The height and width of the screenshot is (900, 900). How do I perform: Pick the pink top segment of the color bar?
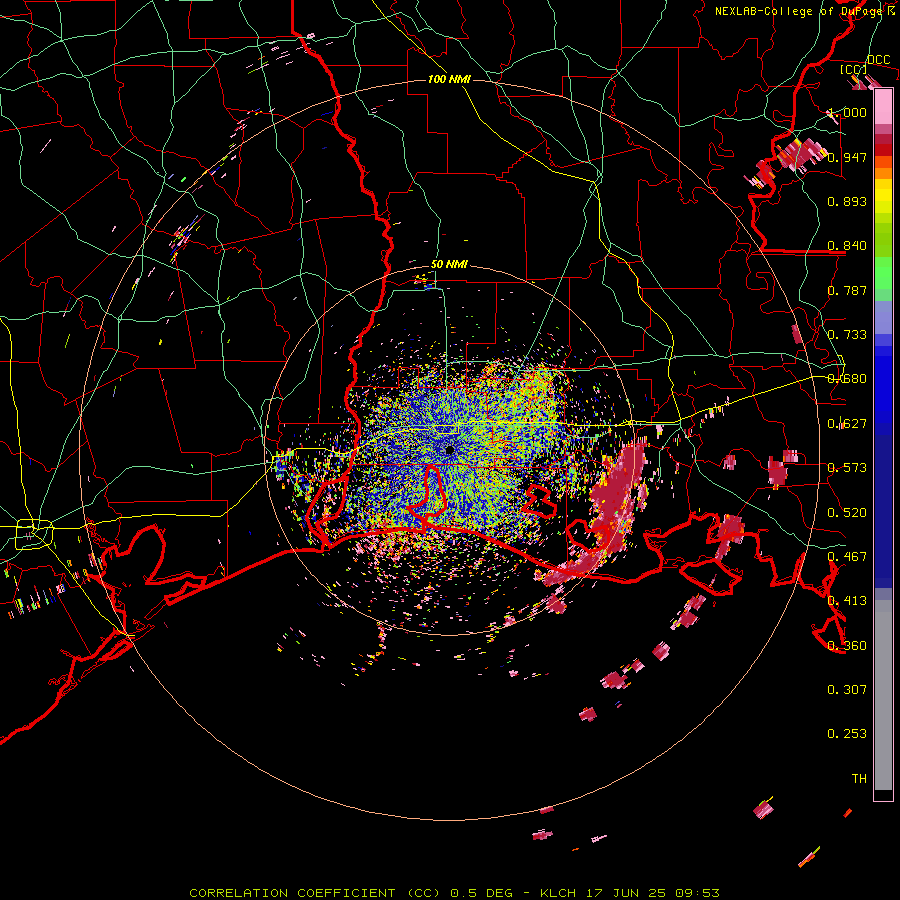click(883, 107)
